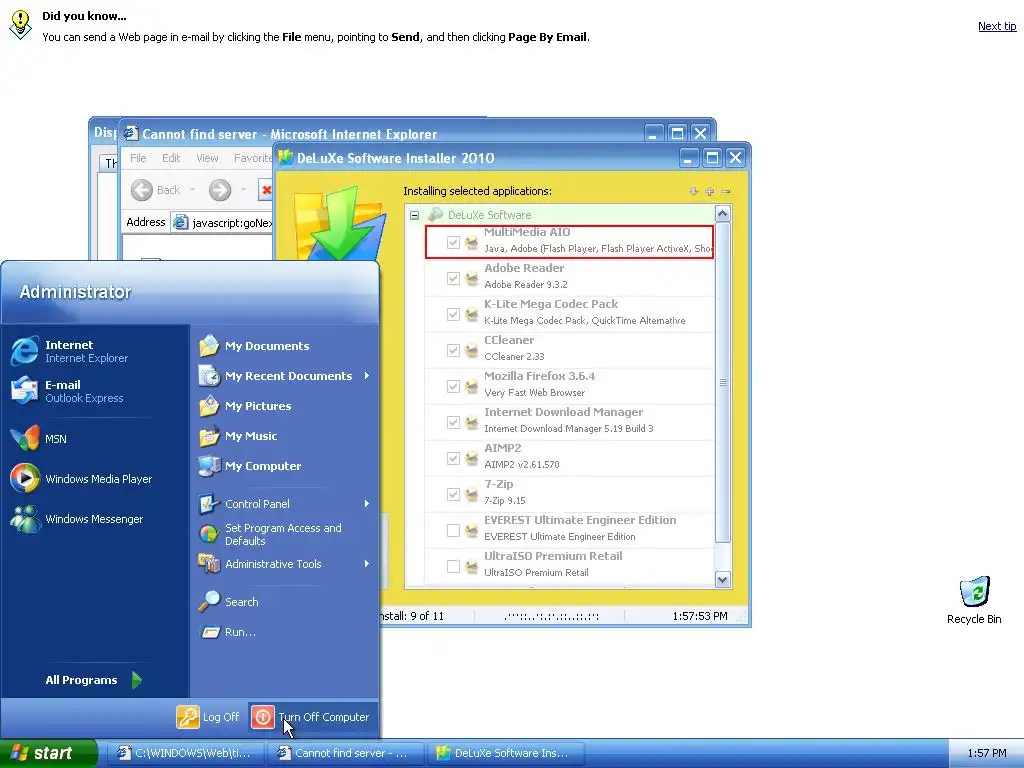Click the Next tip link
This screenshot has width=1024, height=768.
997,26
